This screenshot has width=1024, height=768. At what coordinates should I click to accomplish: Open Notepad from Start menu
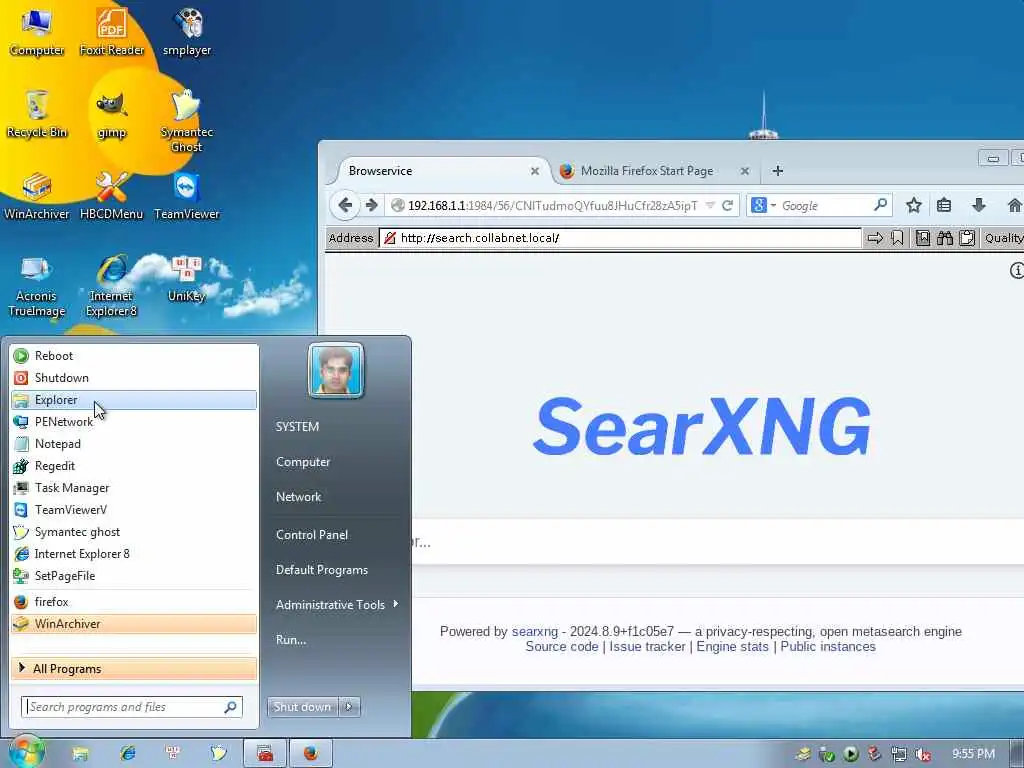(x=134, y=443)
